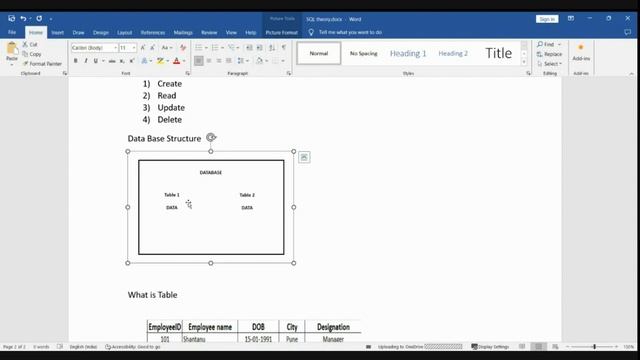Open the Font dialog launcher
The image size is (640, 360).
pos(188,73)
